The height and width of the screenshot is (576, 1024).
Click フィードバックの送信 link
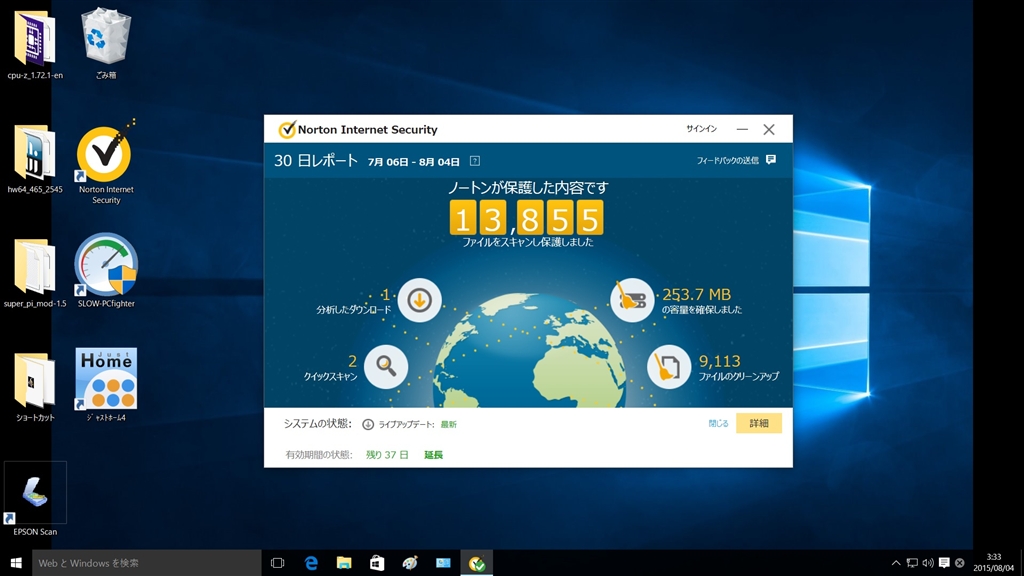pyautogui.click(x=728, y=161)
